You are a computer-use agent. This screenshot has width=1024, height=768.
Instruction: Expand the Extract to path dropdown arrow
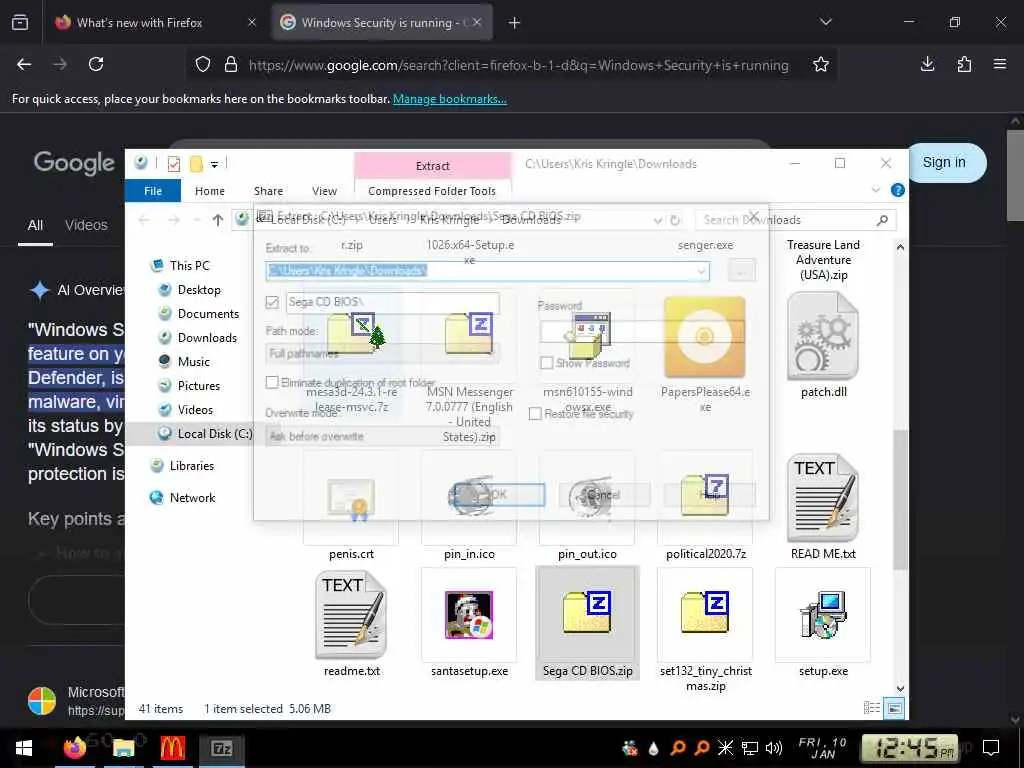point(701,271)
